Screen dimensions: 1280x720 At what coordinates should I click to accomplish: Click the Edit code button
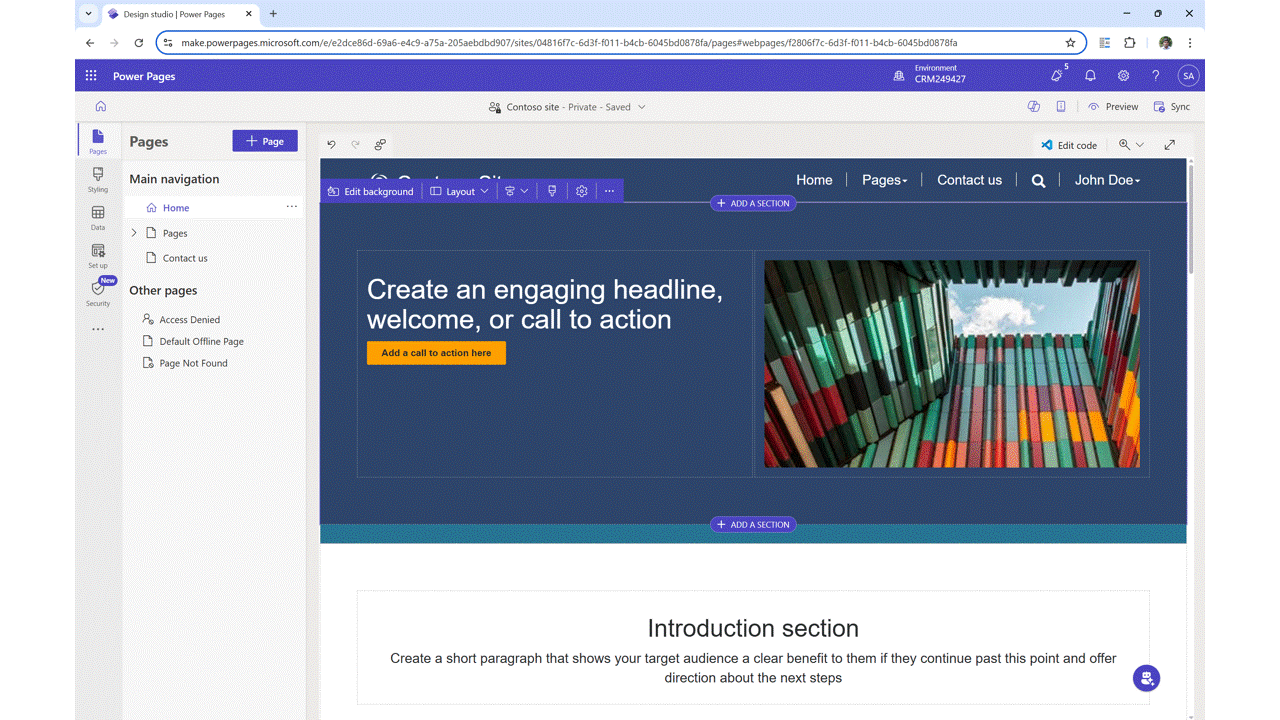click(x=1068, y=145)
